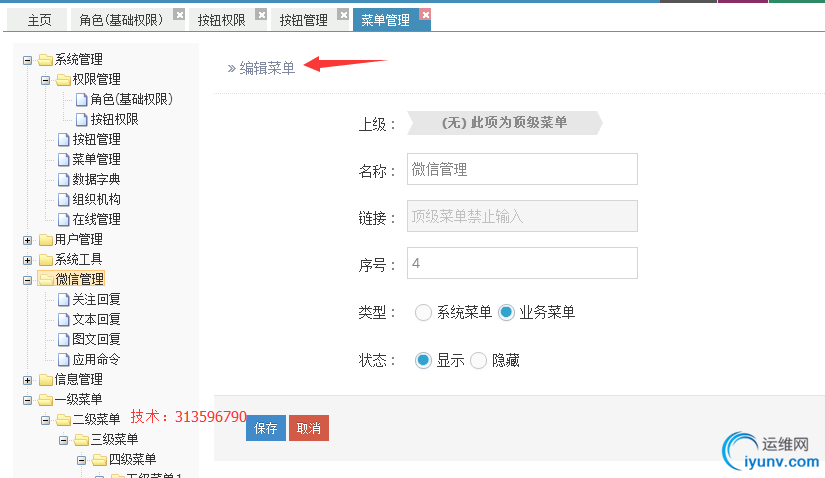825x478 pixels.
Task: Expand the 信息管理 tree node
Action: (x=27, y=381)
